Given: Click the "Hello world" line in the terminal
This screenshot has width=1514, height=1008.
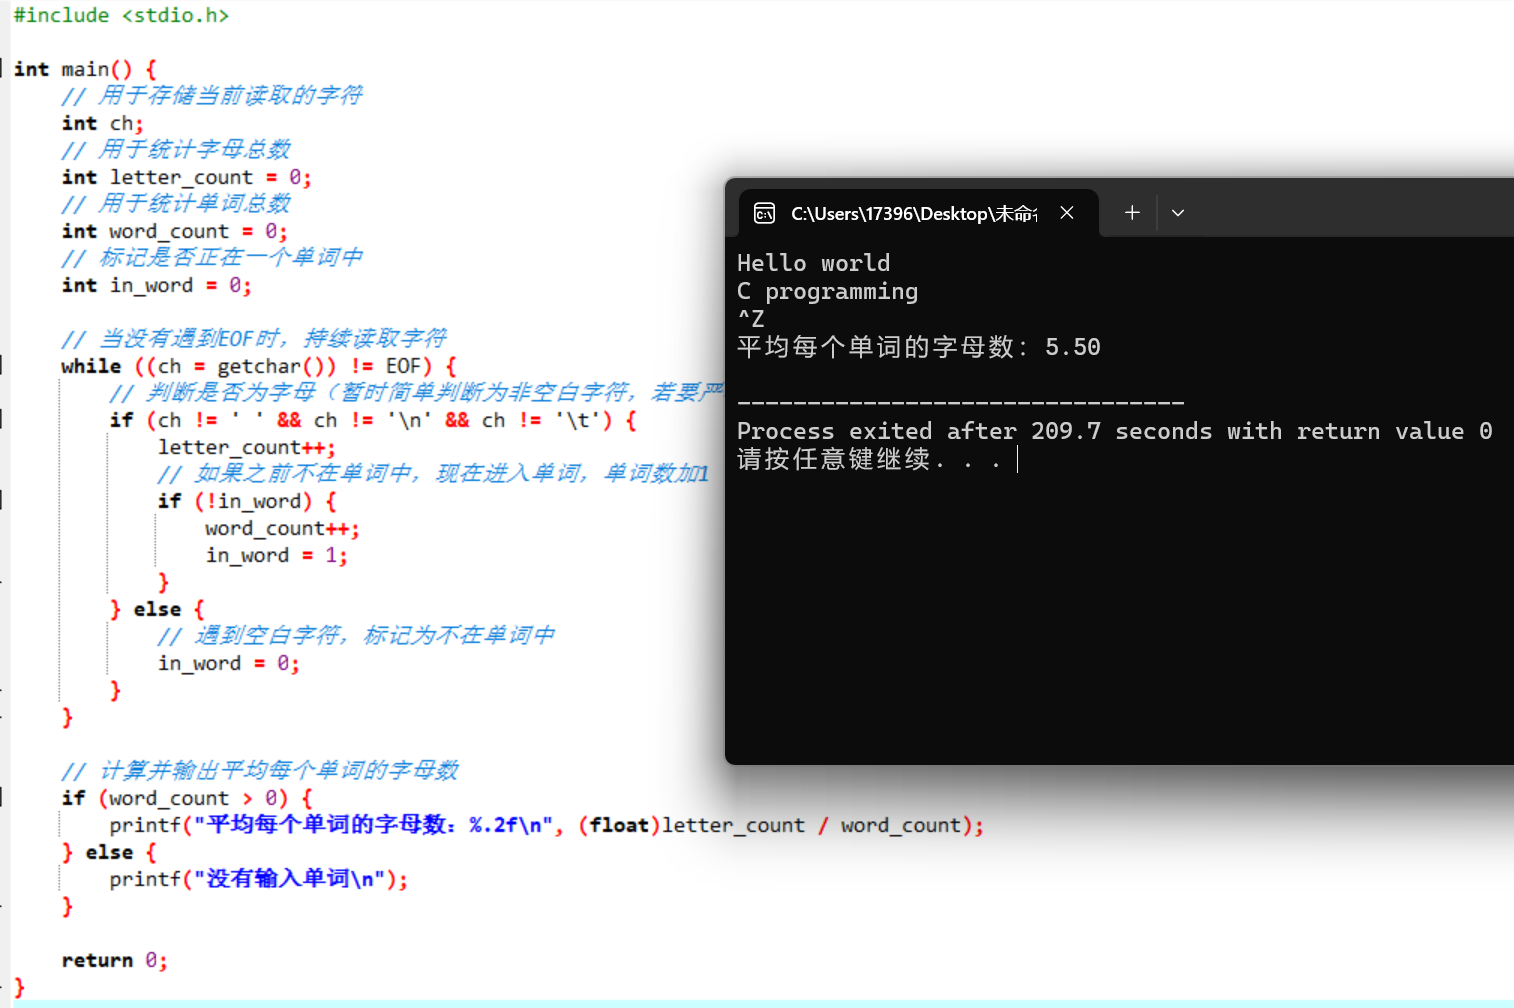Looking at the screenshot, I should pos(813,263).
